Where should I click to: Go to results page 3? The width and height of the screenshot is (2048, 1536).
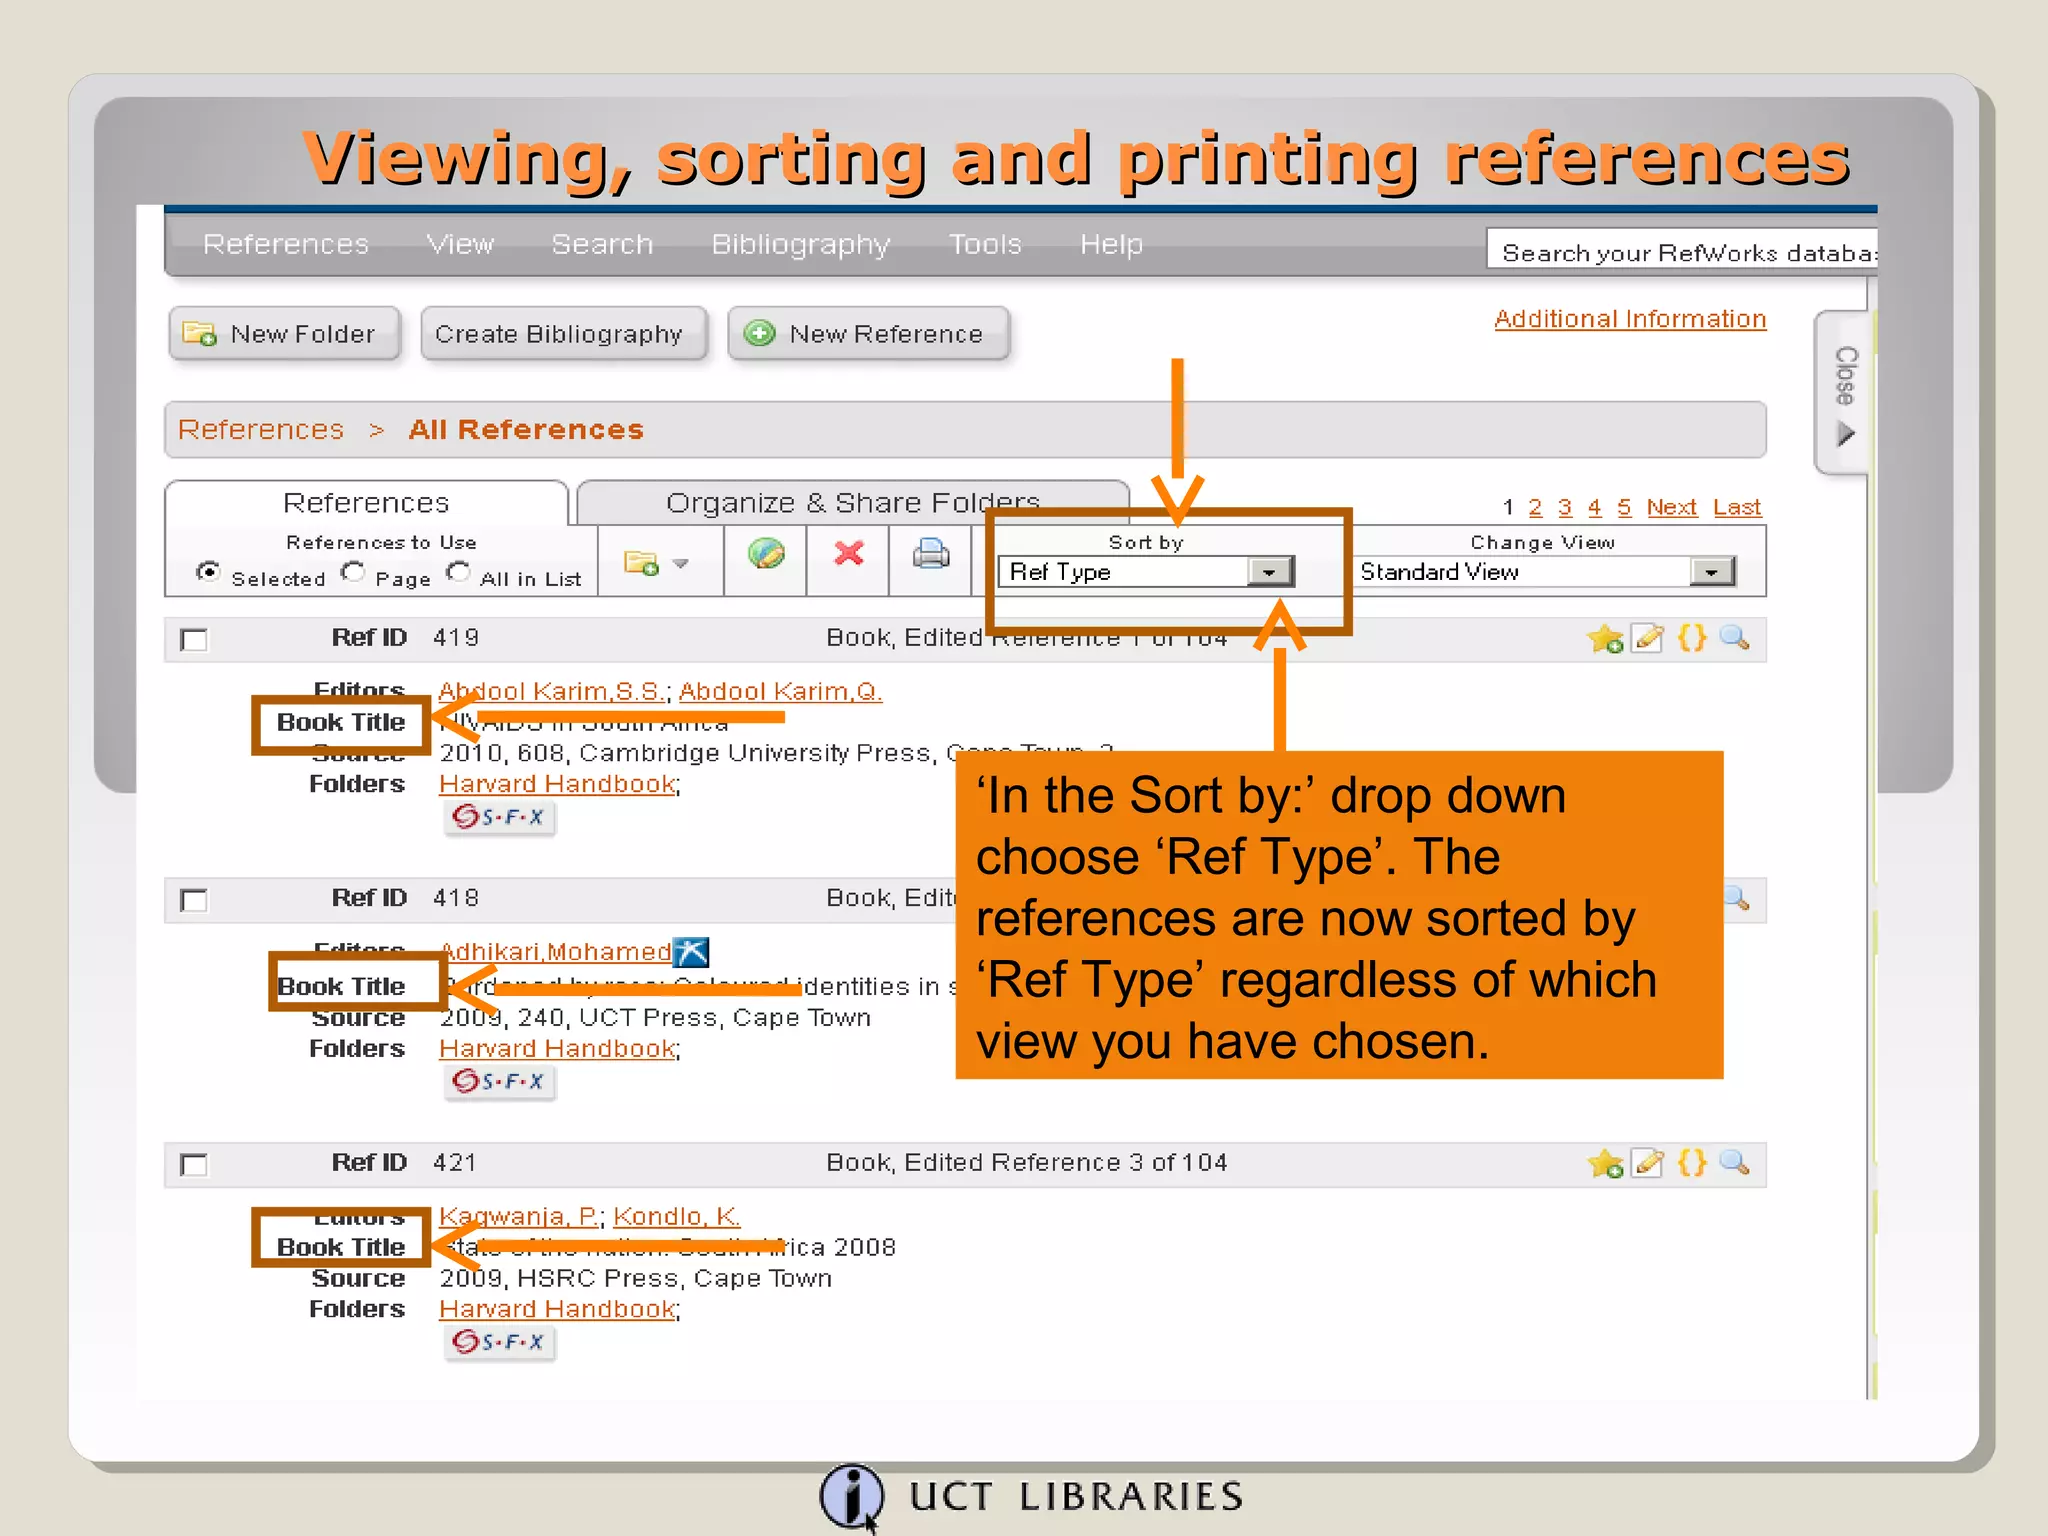1565,508
